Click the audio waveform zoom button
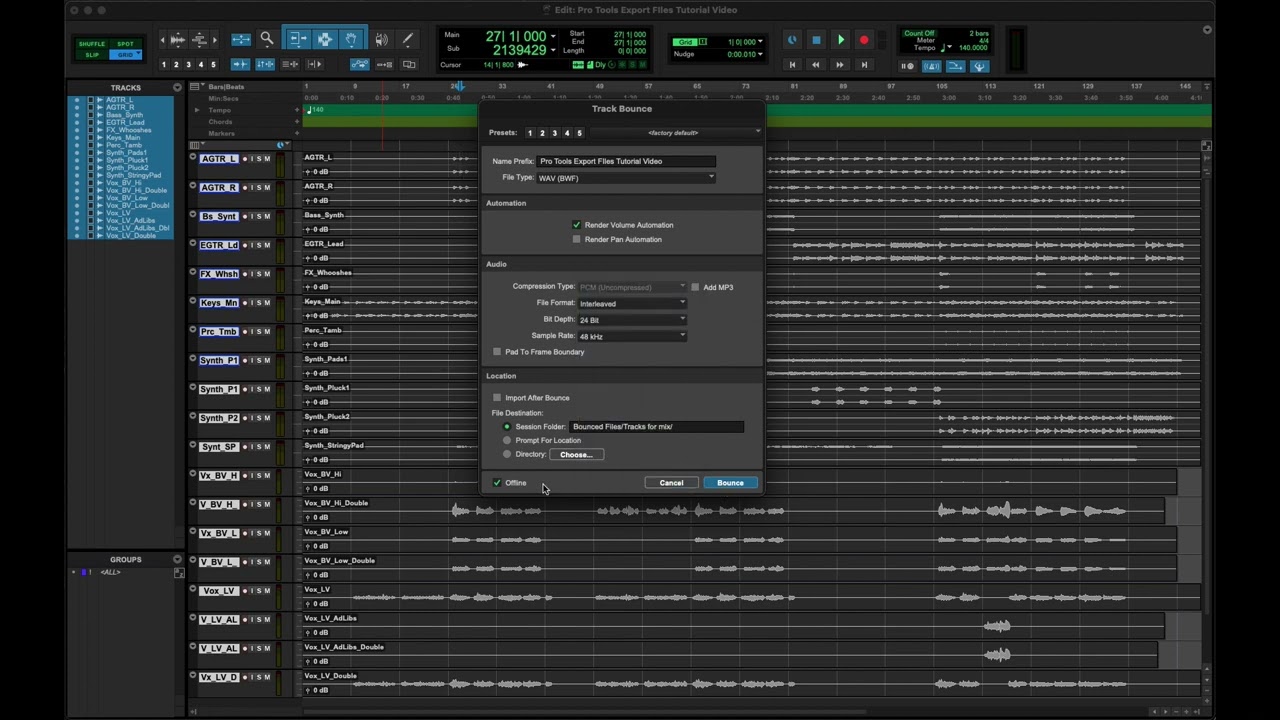Viewport: 1280px width, 720px height. (x=178, y=40)
